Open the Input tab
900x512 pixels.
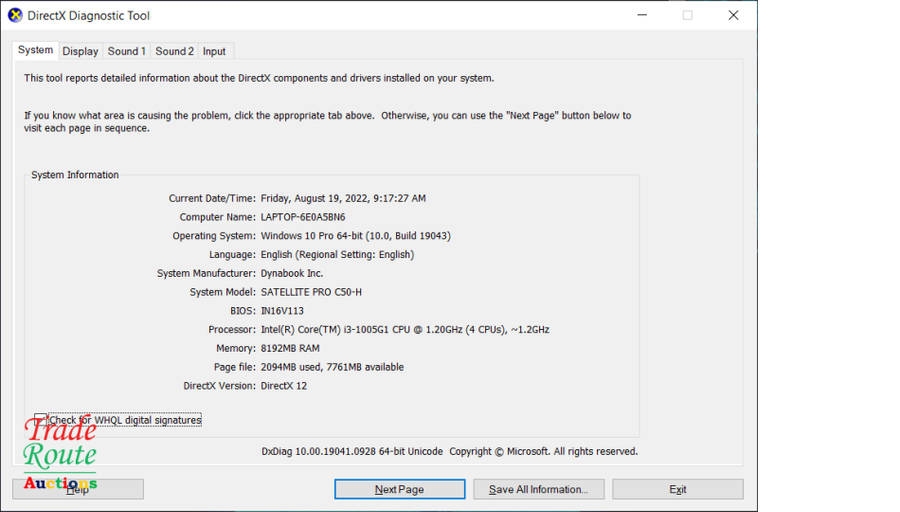[214, 51]
